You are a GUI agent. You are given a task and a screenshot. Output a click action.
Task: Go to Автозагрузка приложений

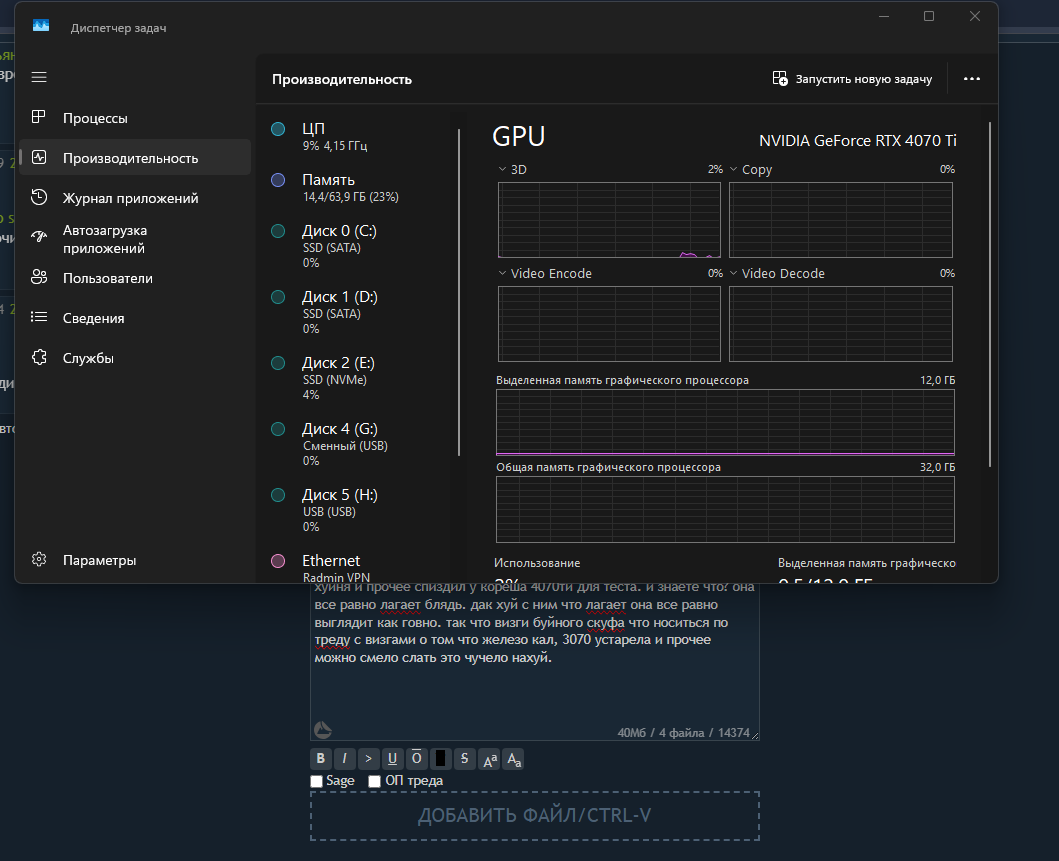(x=135, y=239)
